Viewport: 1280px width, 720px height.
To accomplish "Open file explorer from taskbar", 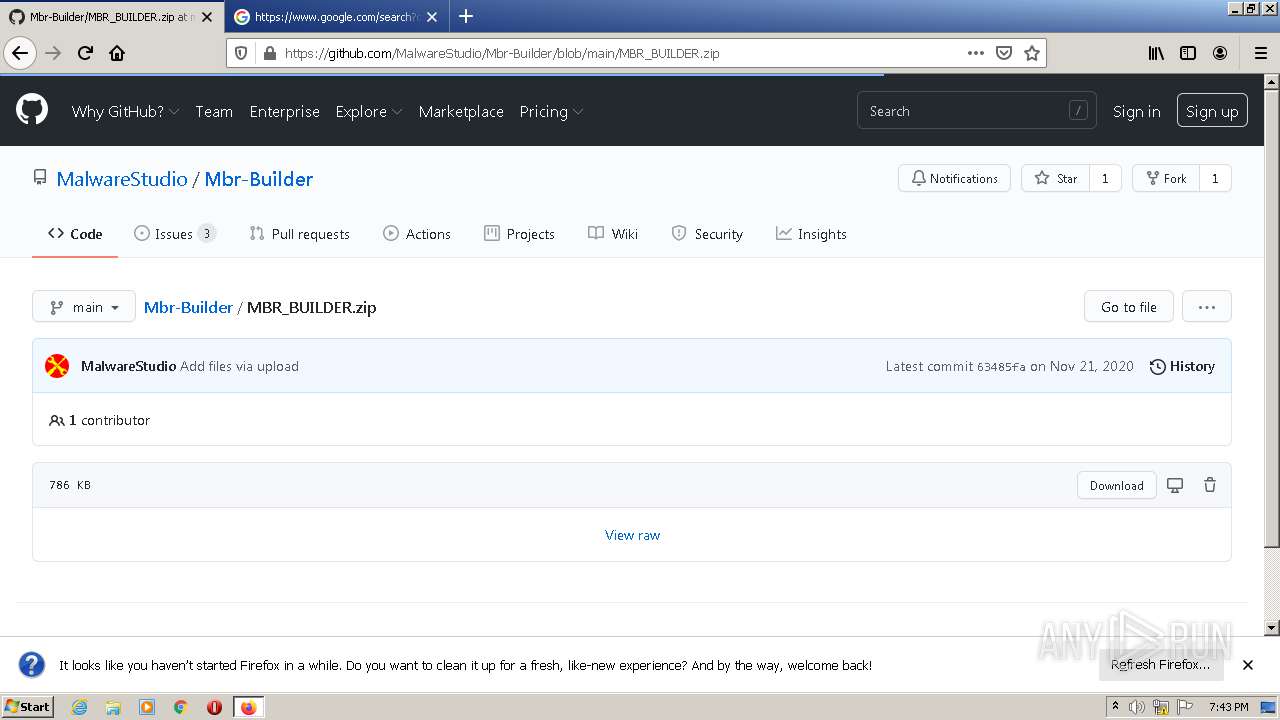I will 113,707.
